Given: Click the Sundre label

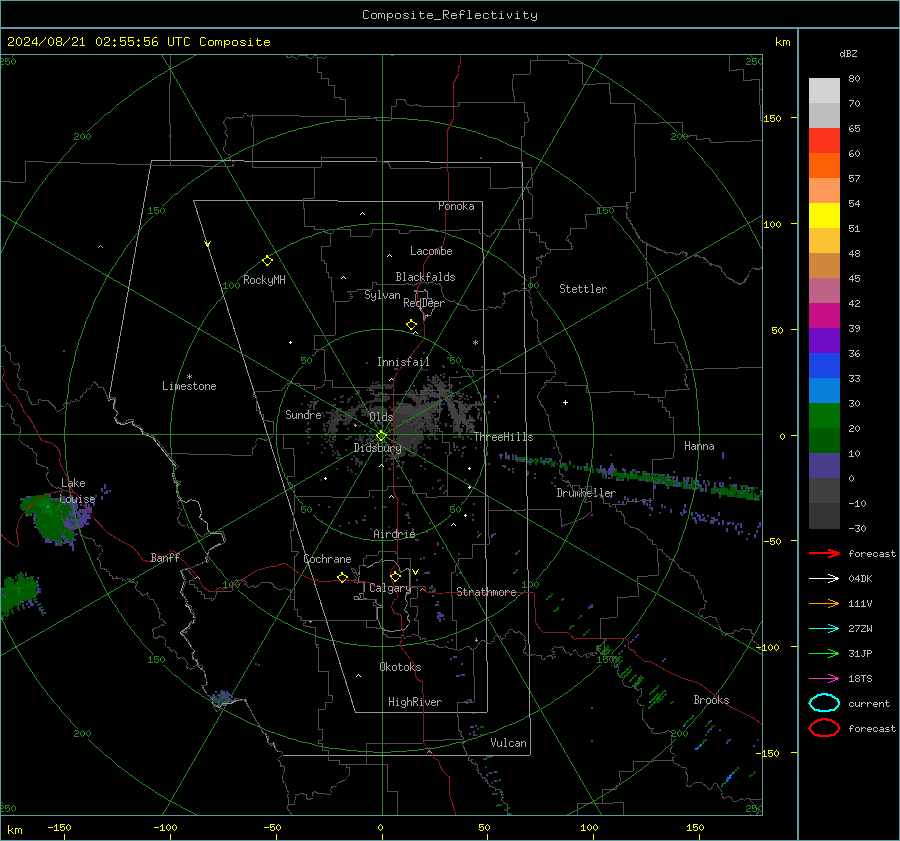Looking at the screenshot, I should [x=303, y=414].
